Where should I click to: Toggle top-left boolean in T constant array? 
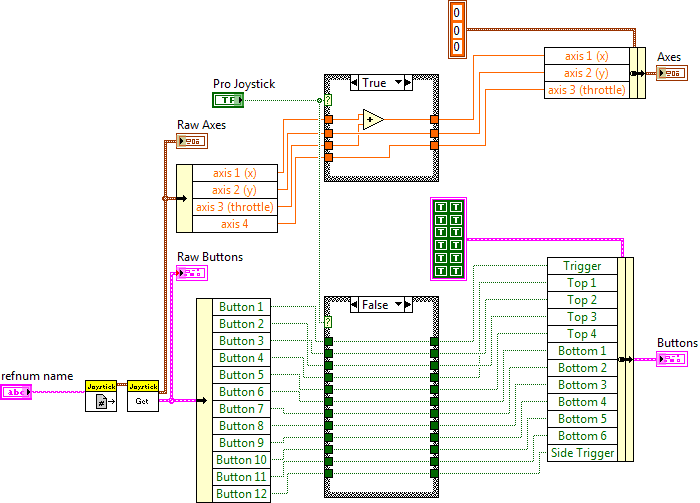pos(443,208)
